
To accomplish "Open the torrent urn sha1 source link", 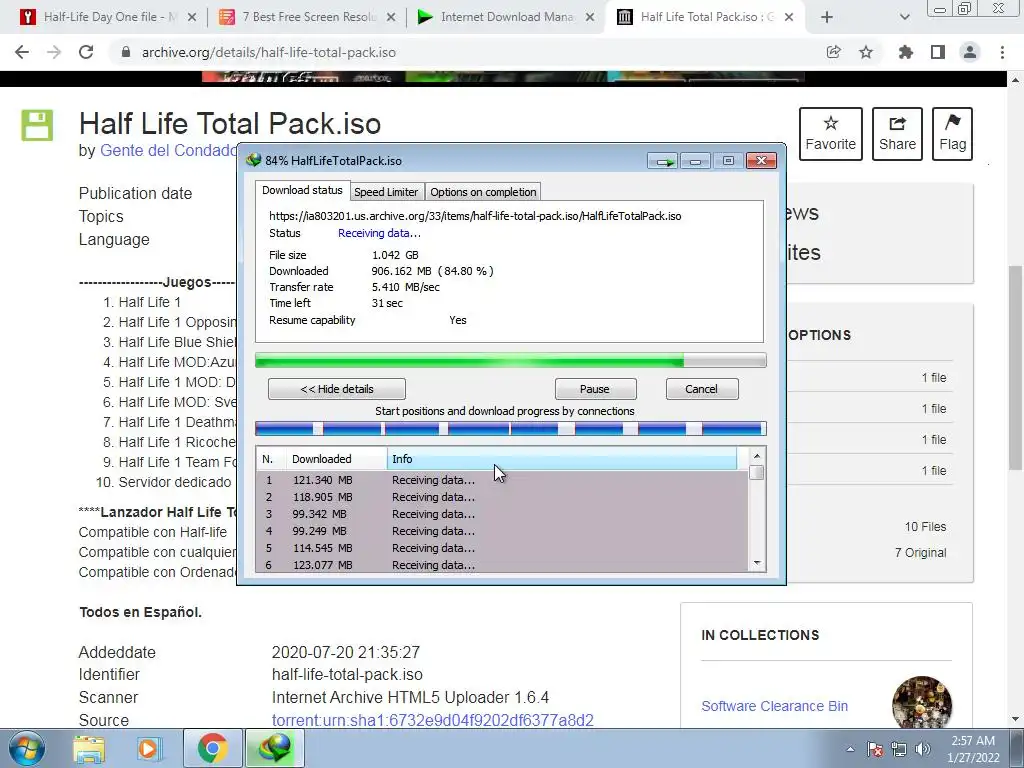I will coord(432,720).
